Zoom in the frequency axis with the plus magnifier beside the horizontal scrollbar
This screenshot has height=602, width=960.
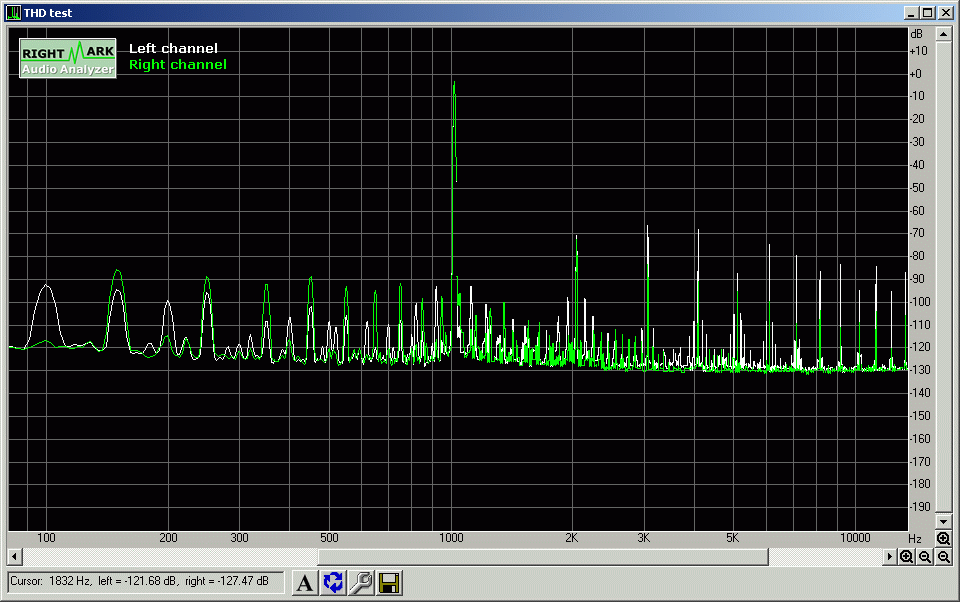pyautogui.click(x=907, y=557)
